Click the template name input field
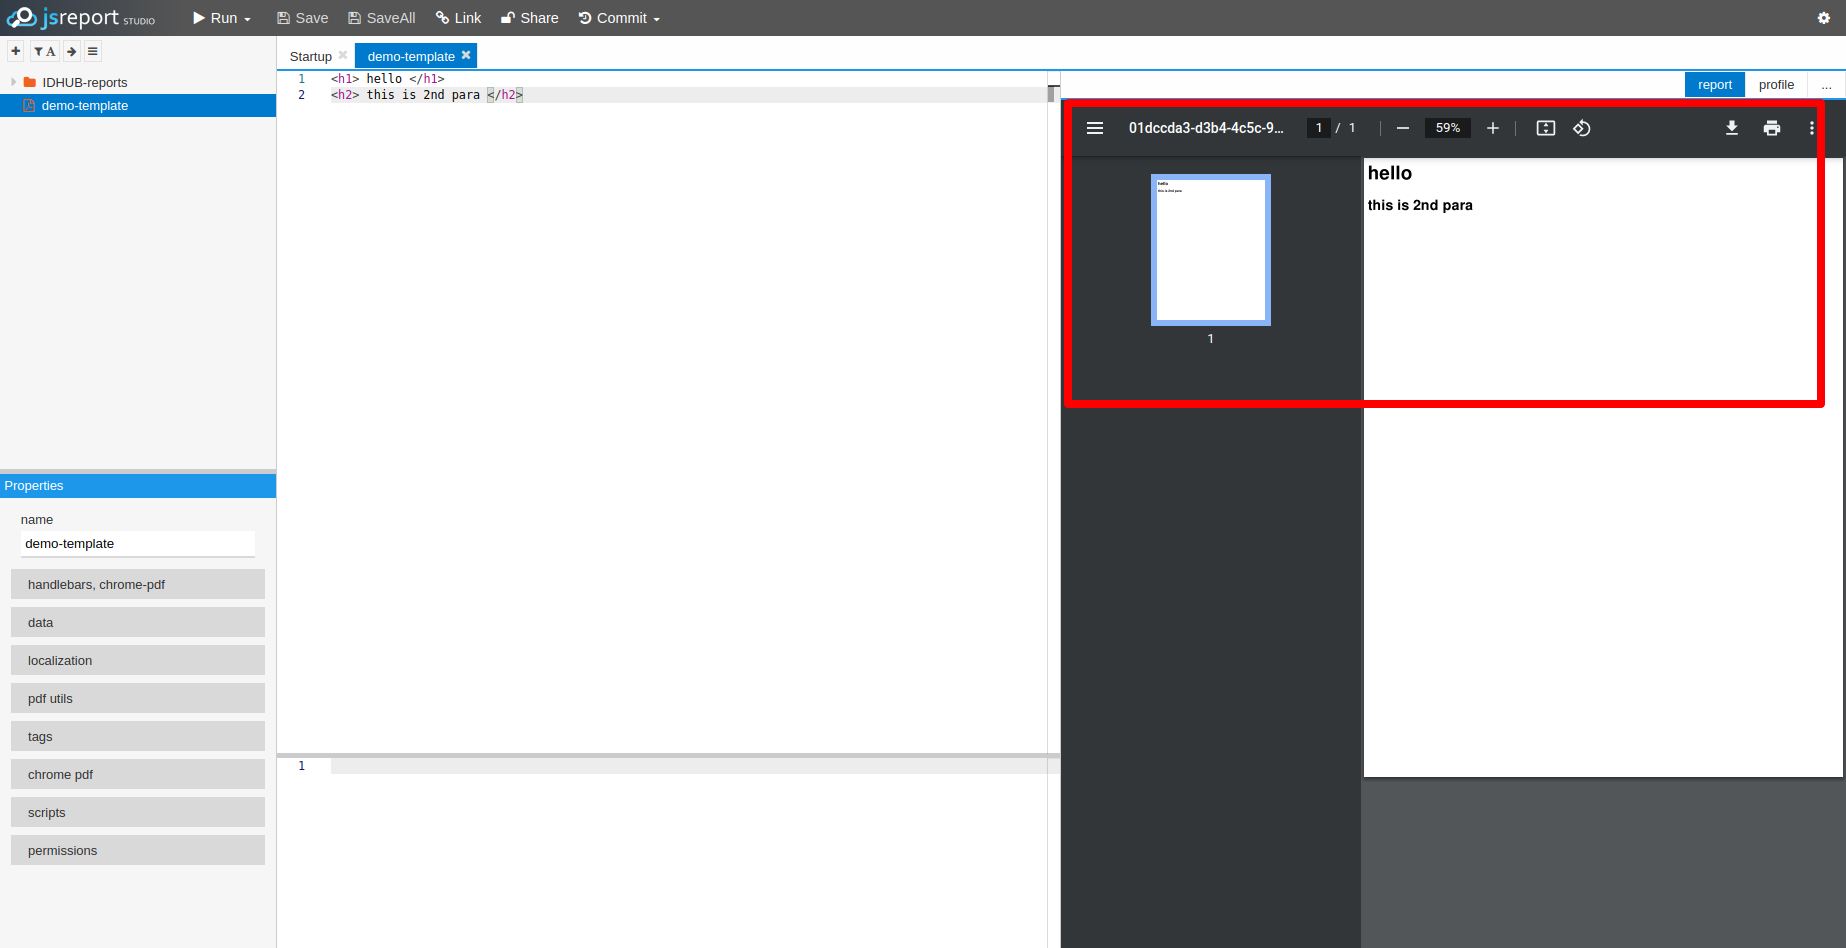 pyautogui.click(x=138, y=544)
